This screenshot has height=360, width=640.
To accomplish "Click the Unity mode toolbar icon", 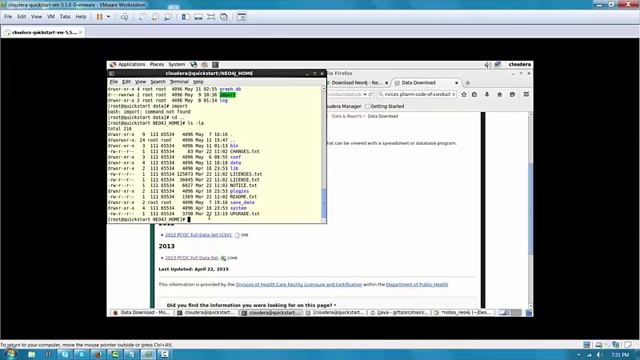I will click(x=224, y=17).
